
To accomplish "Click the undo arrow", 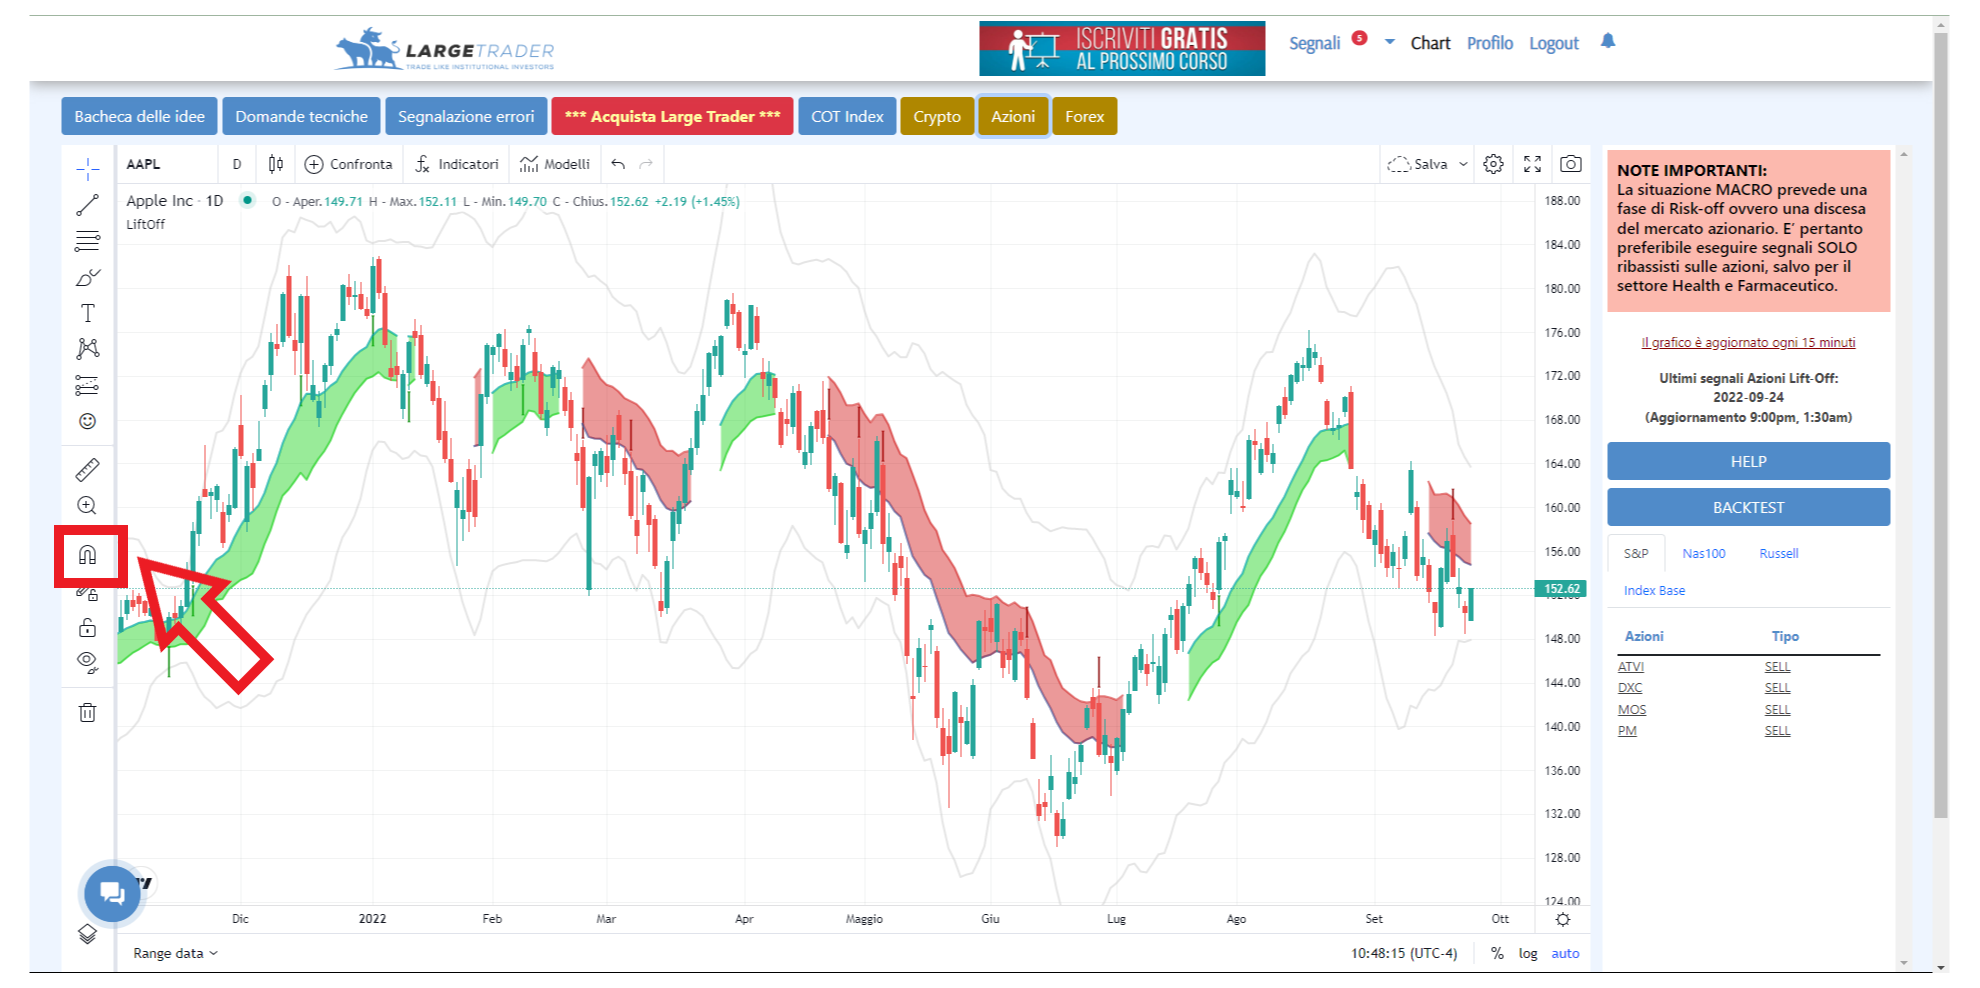I will (x=618, y=164).
